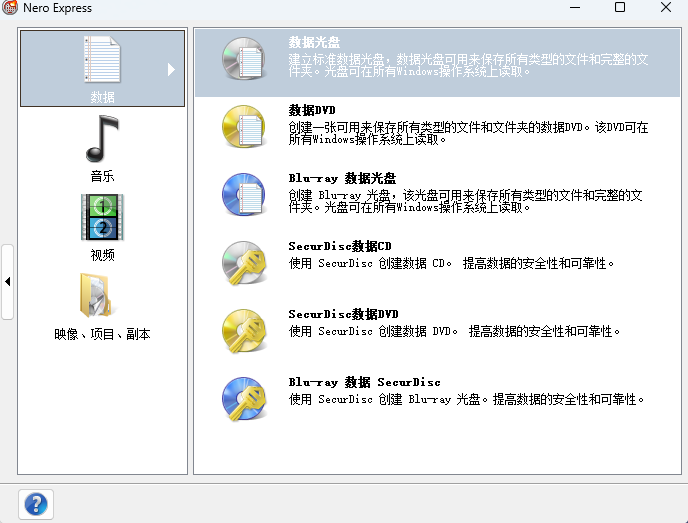Choose the 数据光盘 title text

[x=314, y=43]
